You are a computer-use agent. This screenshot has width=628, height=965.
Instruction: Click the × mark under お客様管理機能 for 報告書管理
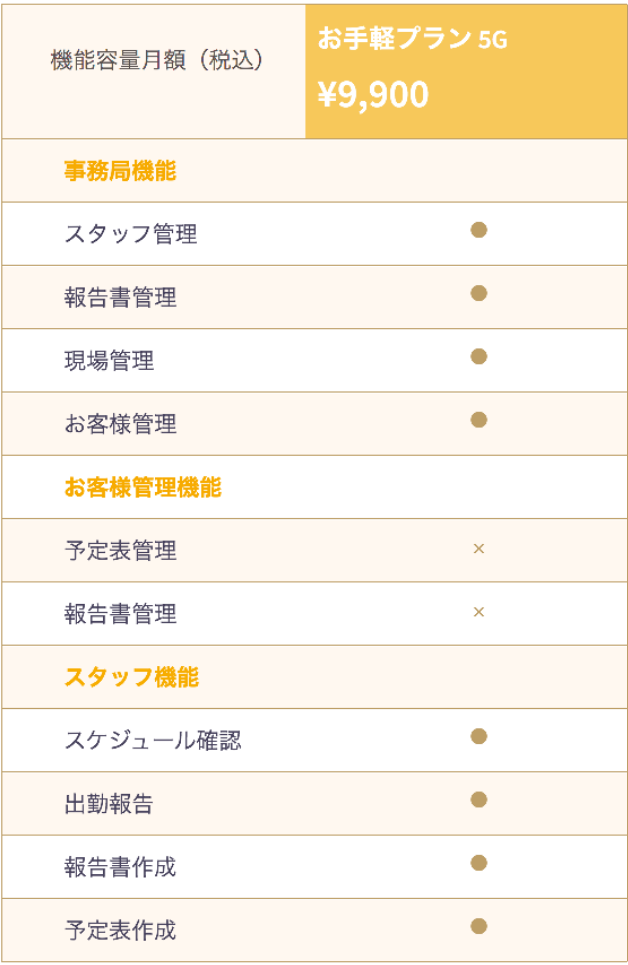[x=478, y=611]
